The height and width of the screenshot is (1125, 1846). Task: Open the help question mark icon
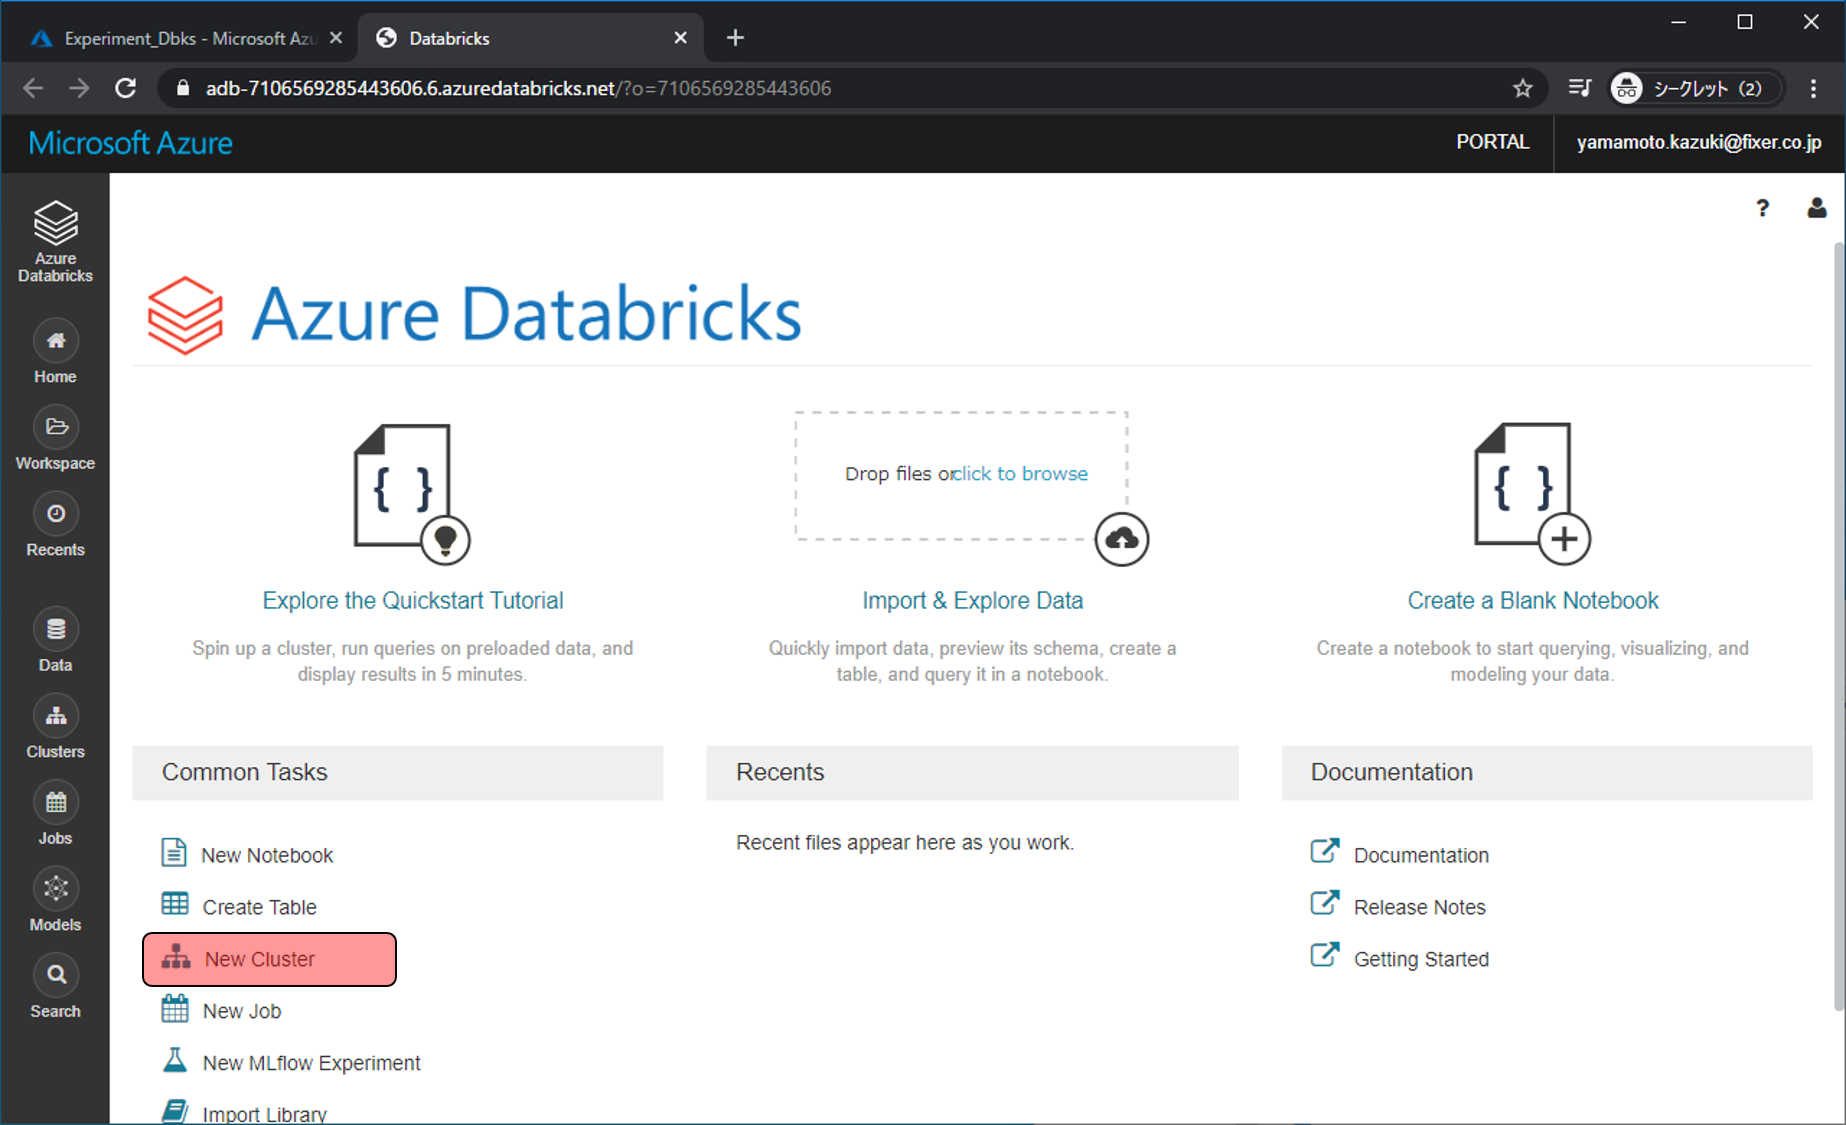click(1762, 208)
